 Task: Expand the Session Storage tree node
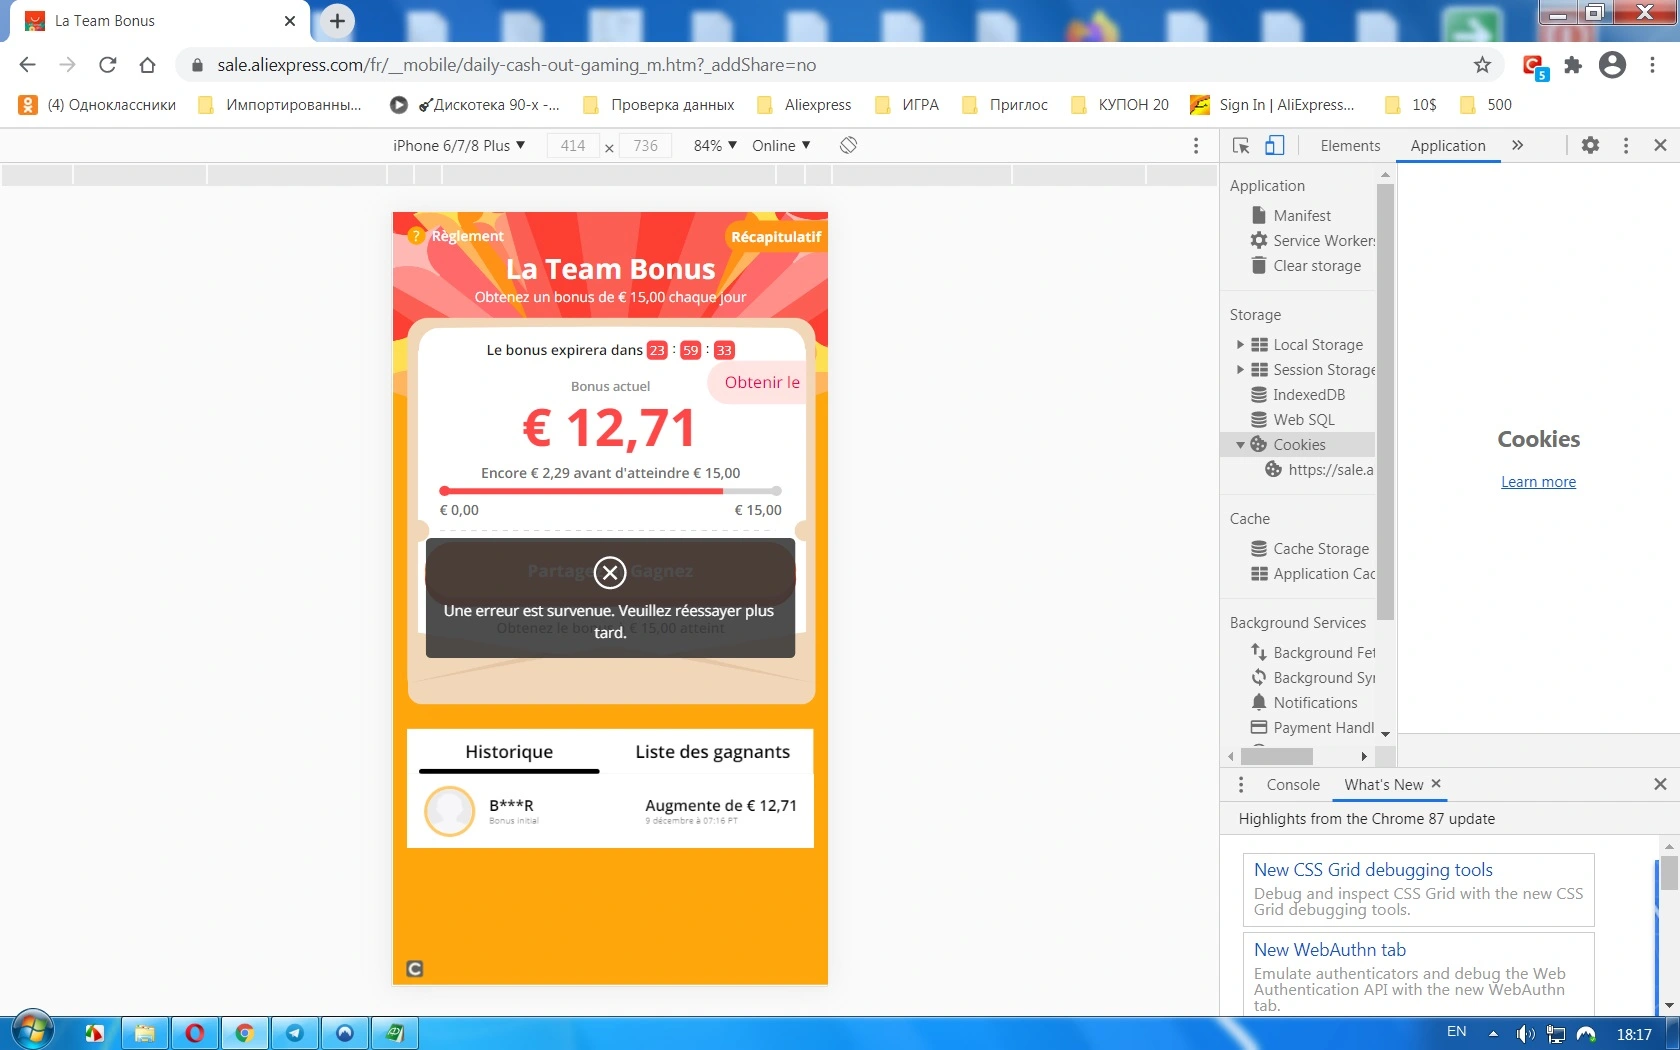(x=1240, y=370)
